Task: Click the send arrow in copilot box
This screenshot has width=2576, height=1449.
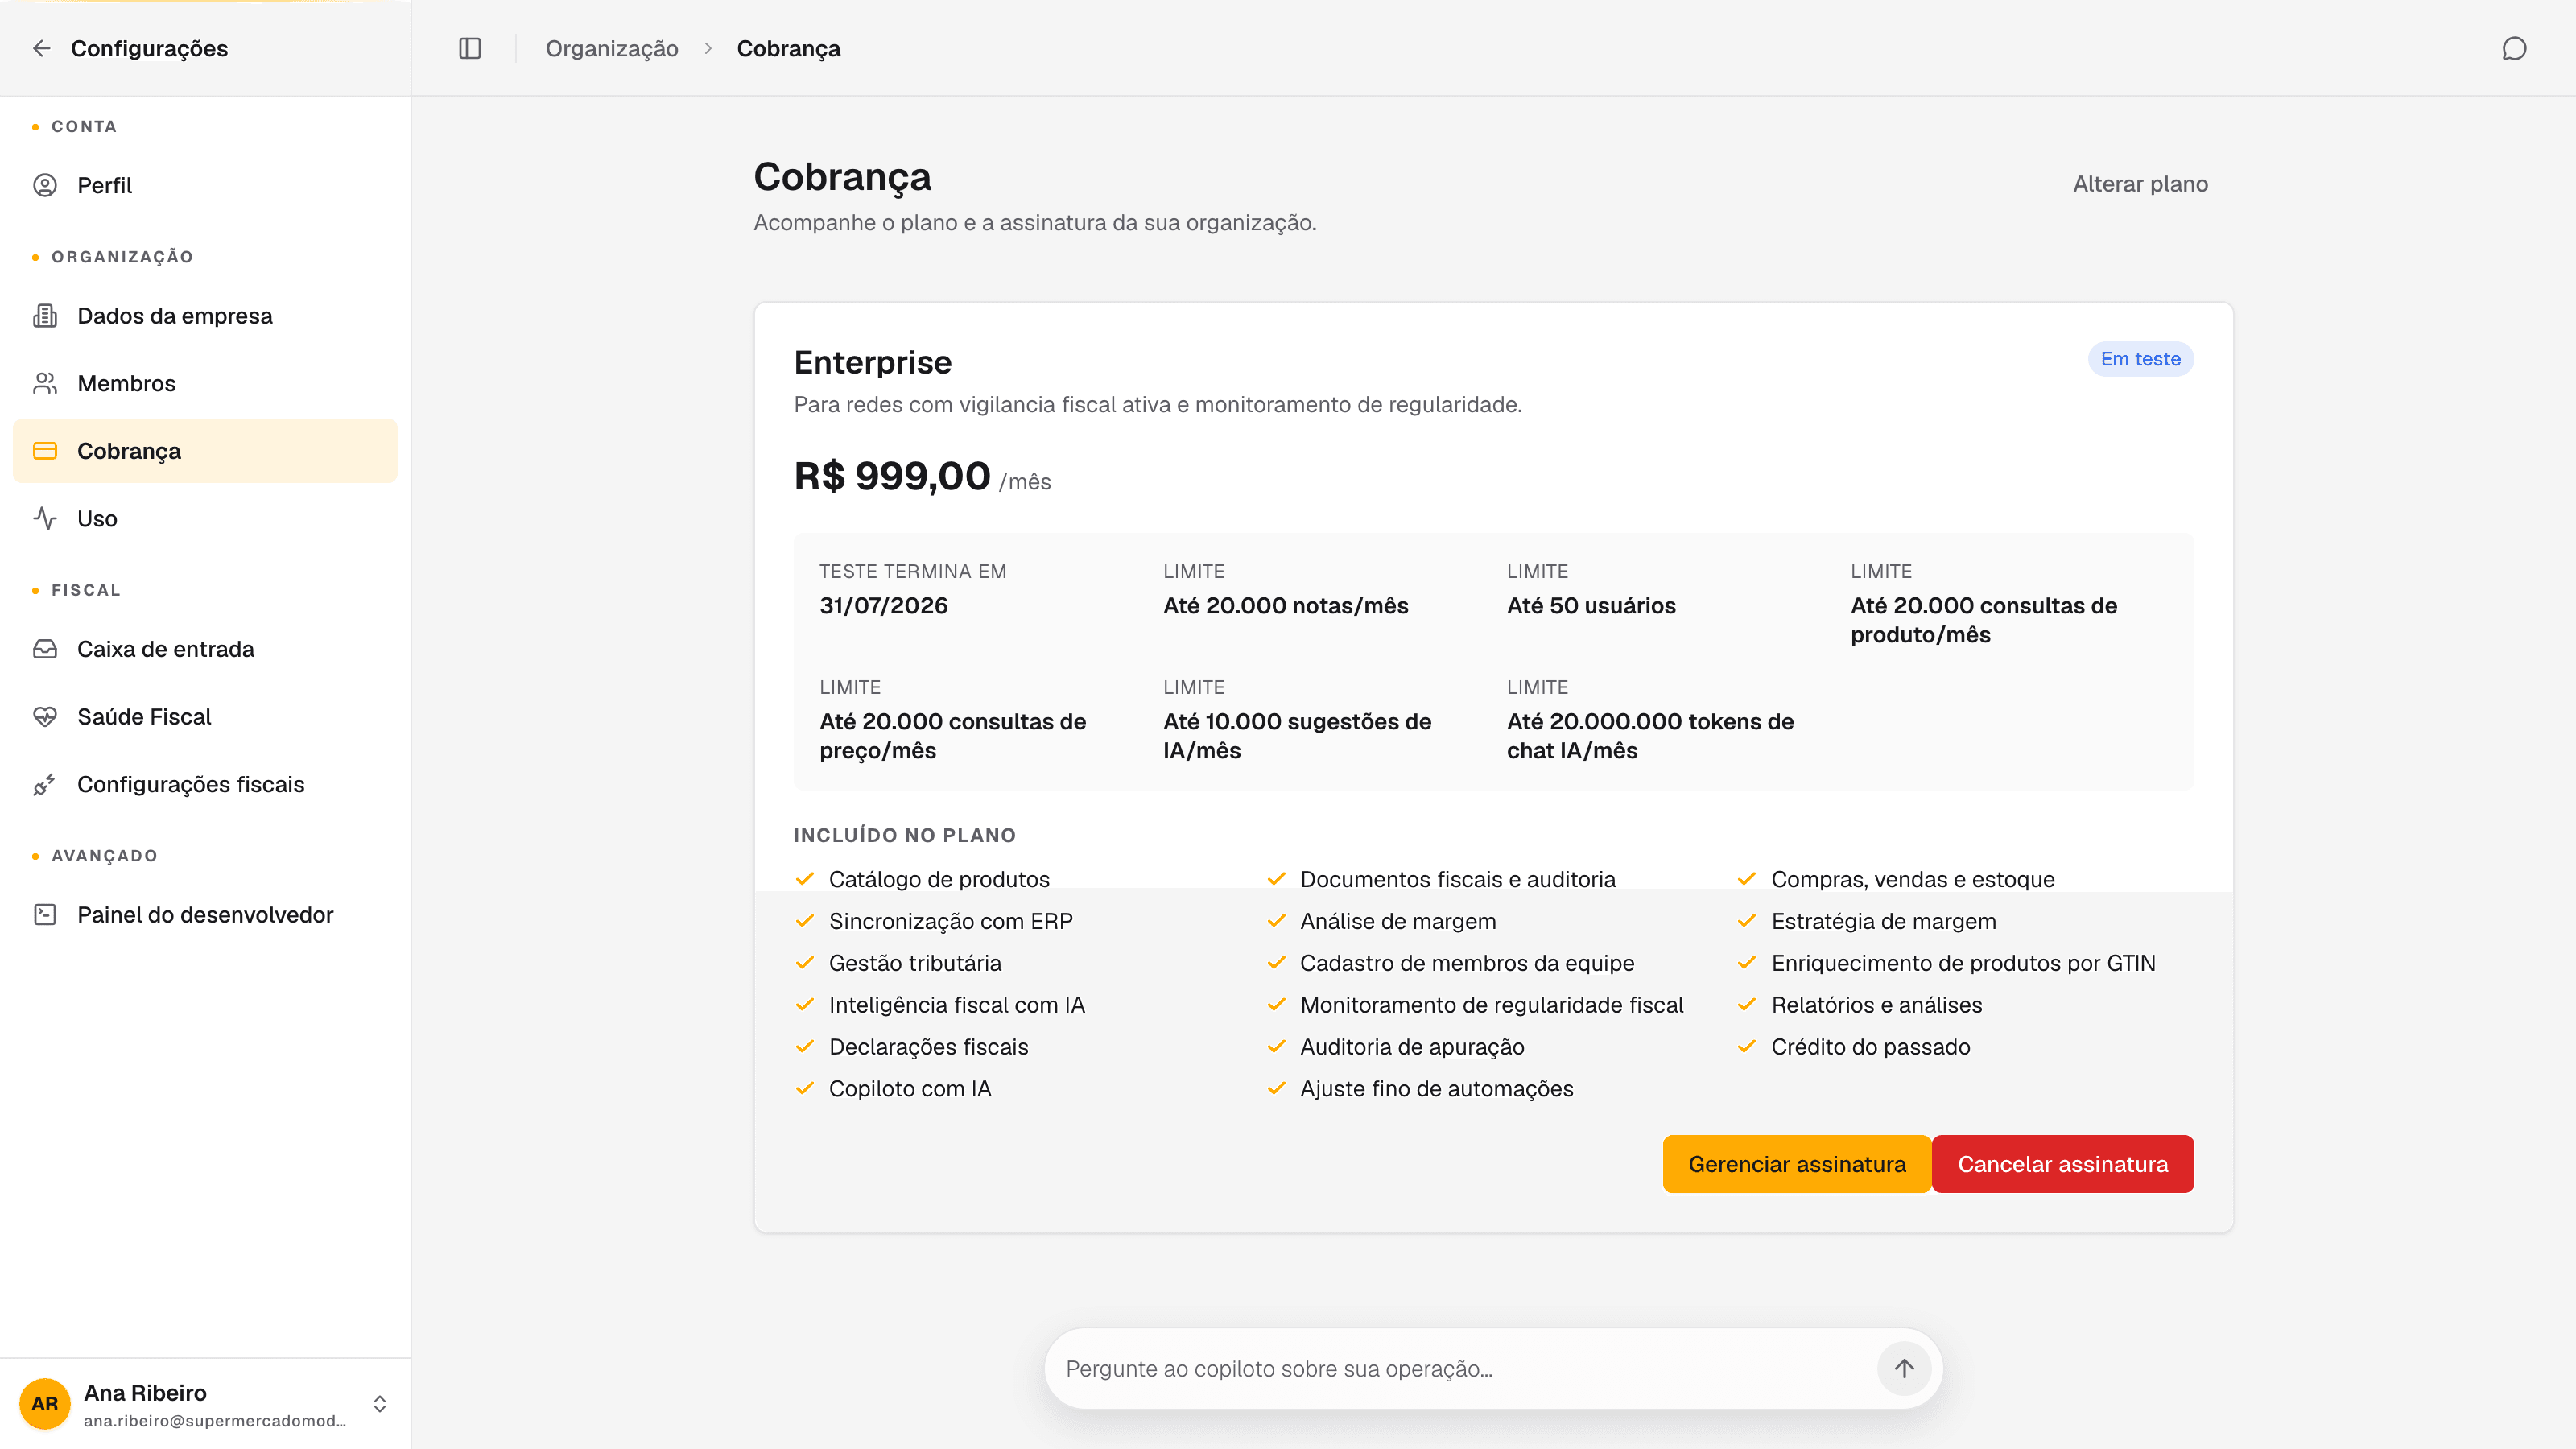Action: pos(1904,1368)
